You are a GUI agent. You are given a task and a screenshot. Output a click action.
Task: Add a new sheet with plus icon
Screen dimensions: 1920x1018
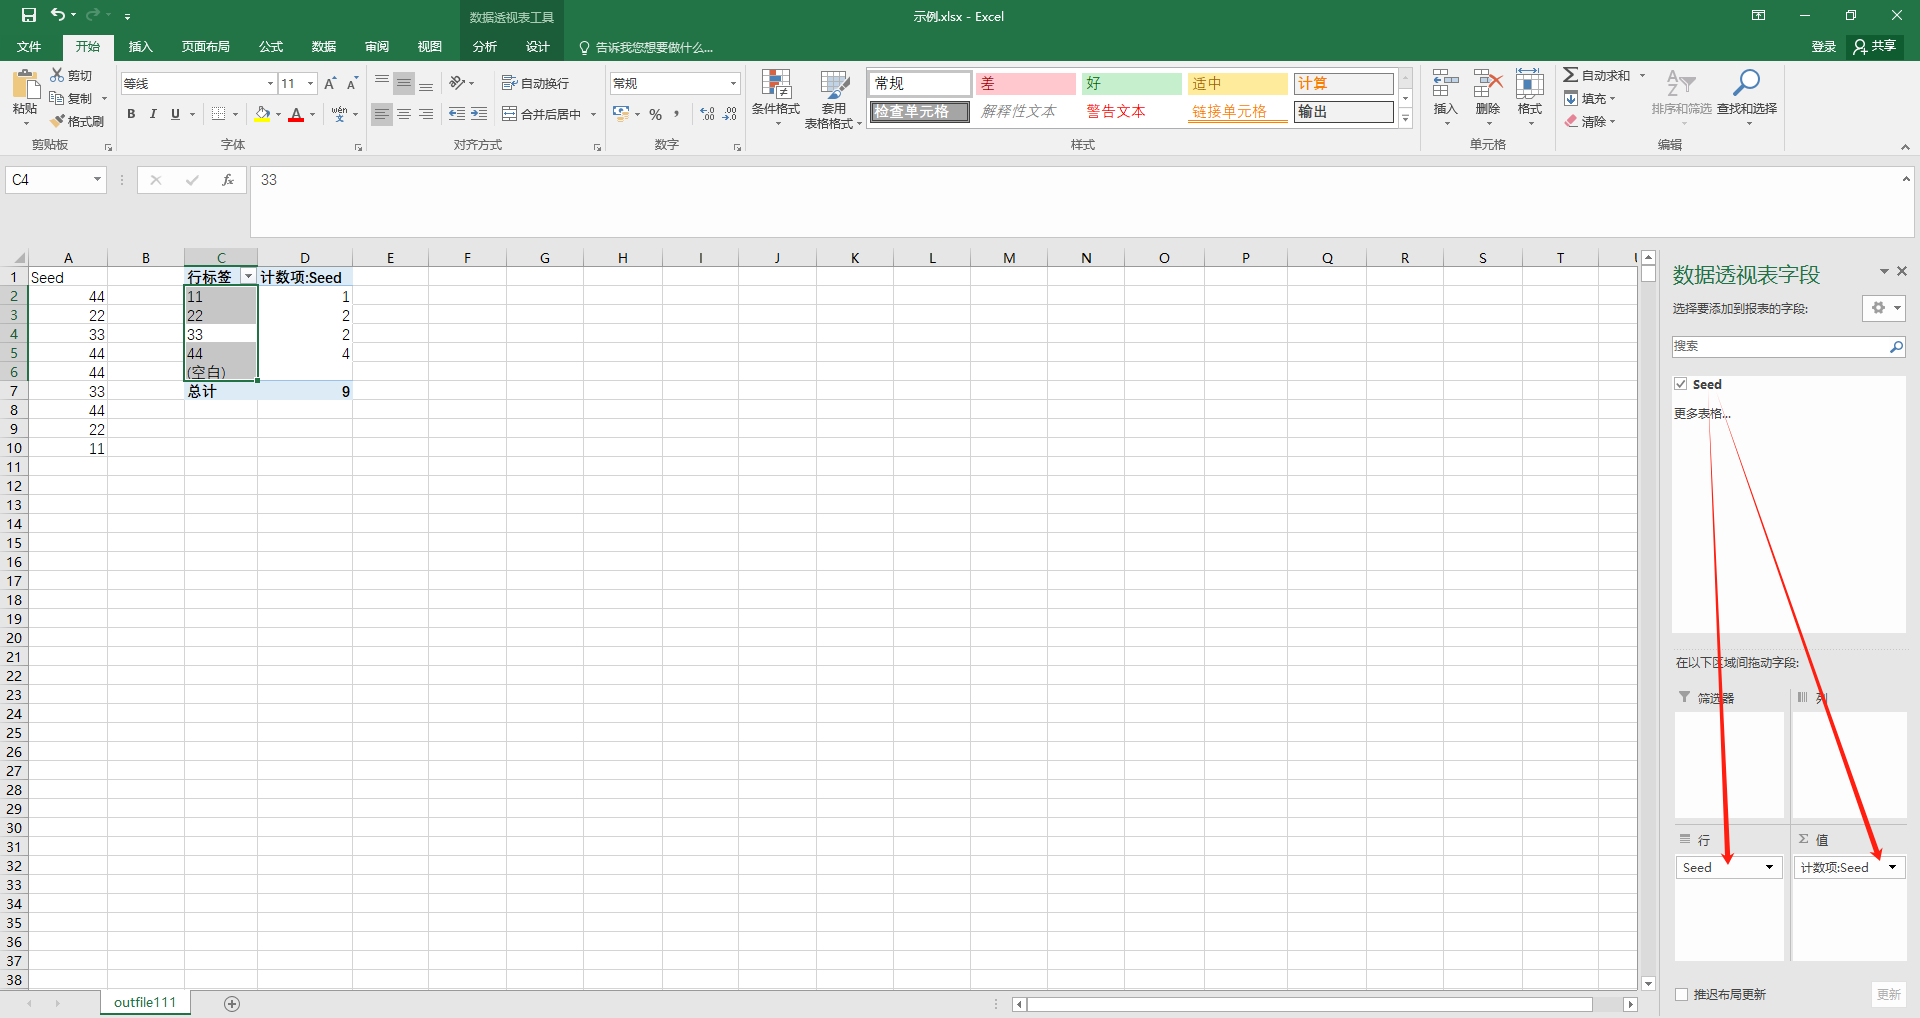click(x=232, y=1003)
